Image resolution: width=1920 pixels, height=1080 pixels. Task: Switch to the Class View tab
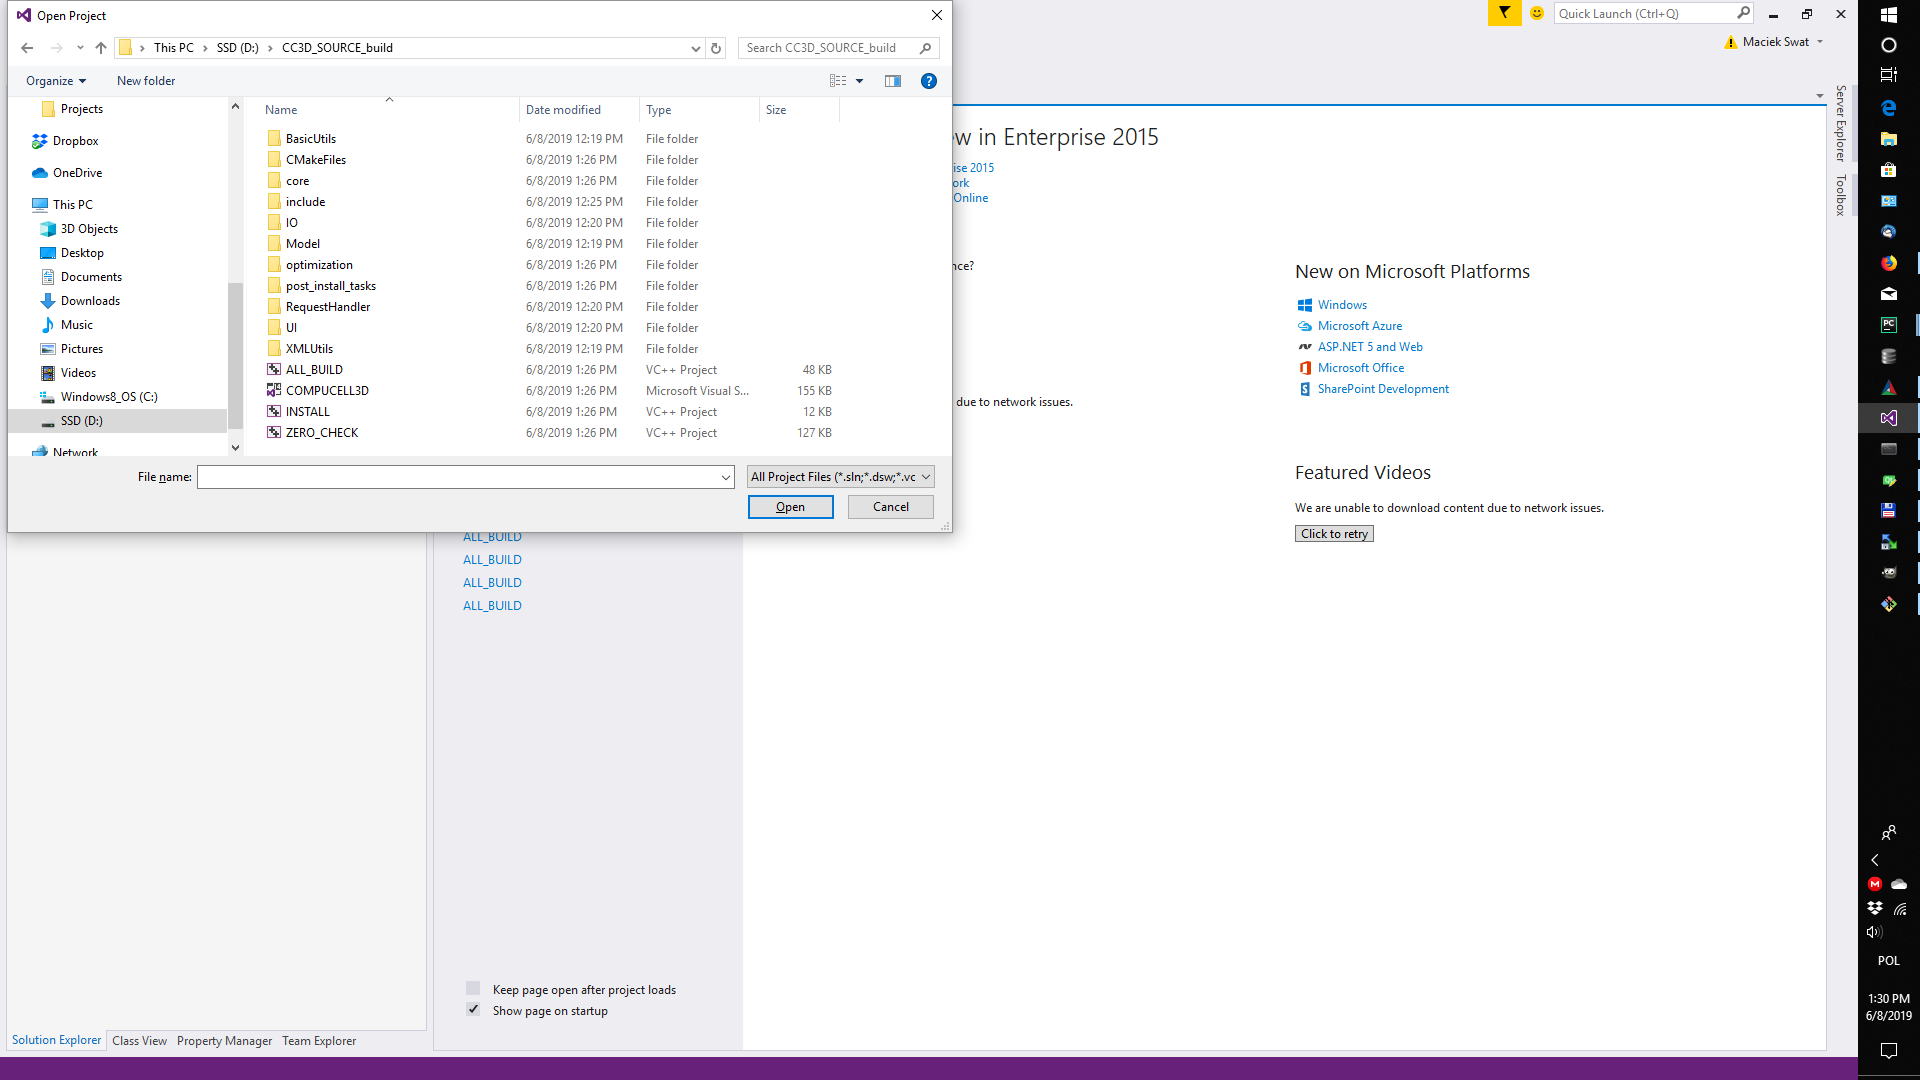coord(139,1041)
